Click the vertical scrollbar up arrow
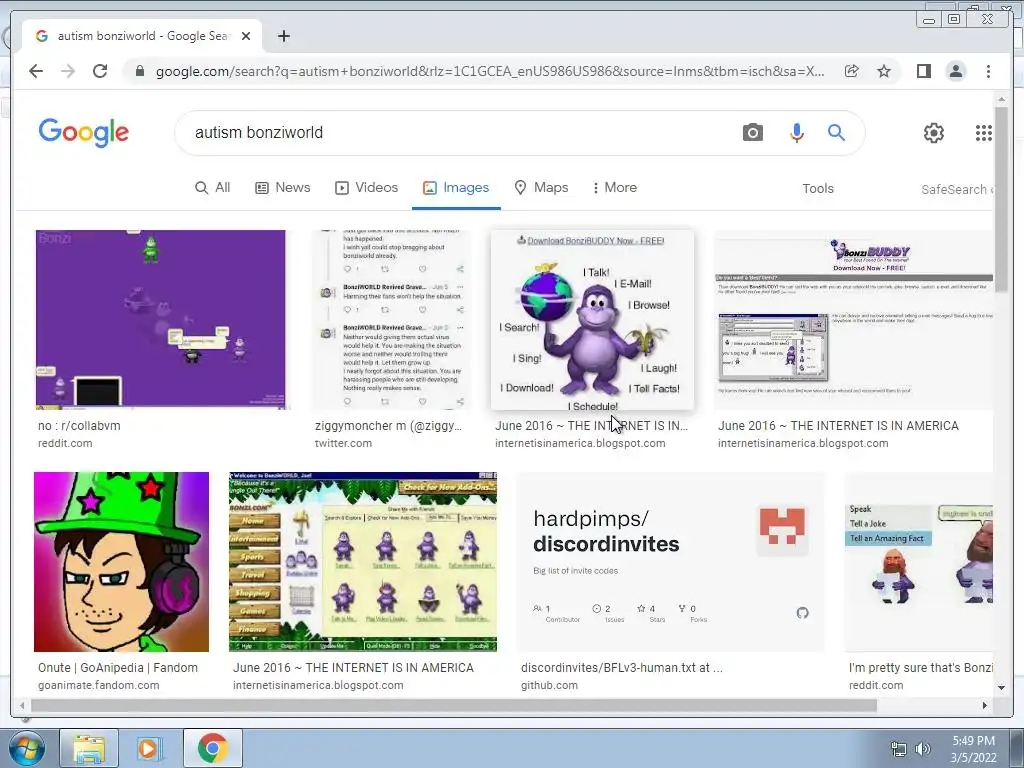This screenshot has width=1024, height=768. [x=1001, y=99]
